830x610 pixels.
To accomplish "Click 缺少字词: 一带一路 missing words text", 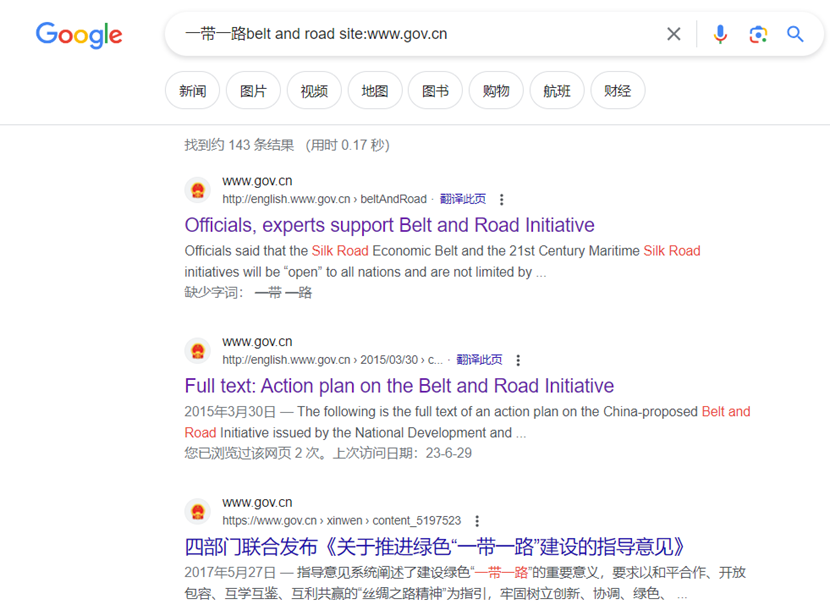I will [x=248, y=292].
